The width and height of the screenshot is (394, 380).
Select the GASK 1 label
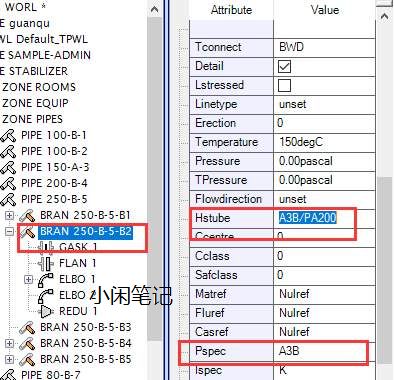click(78, 247)
